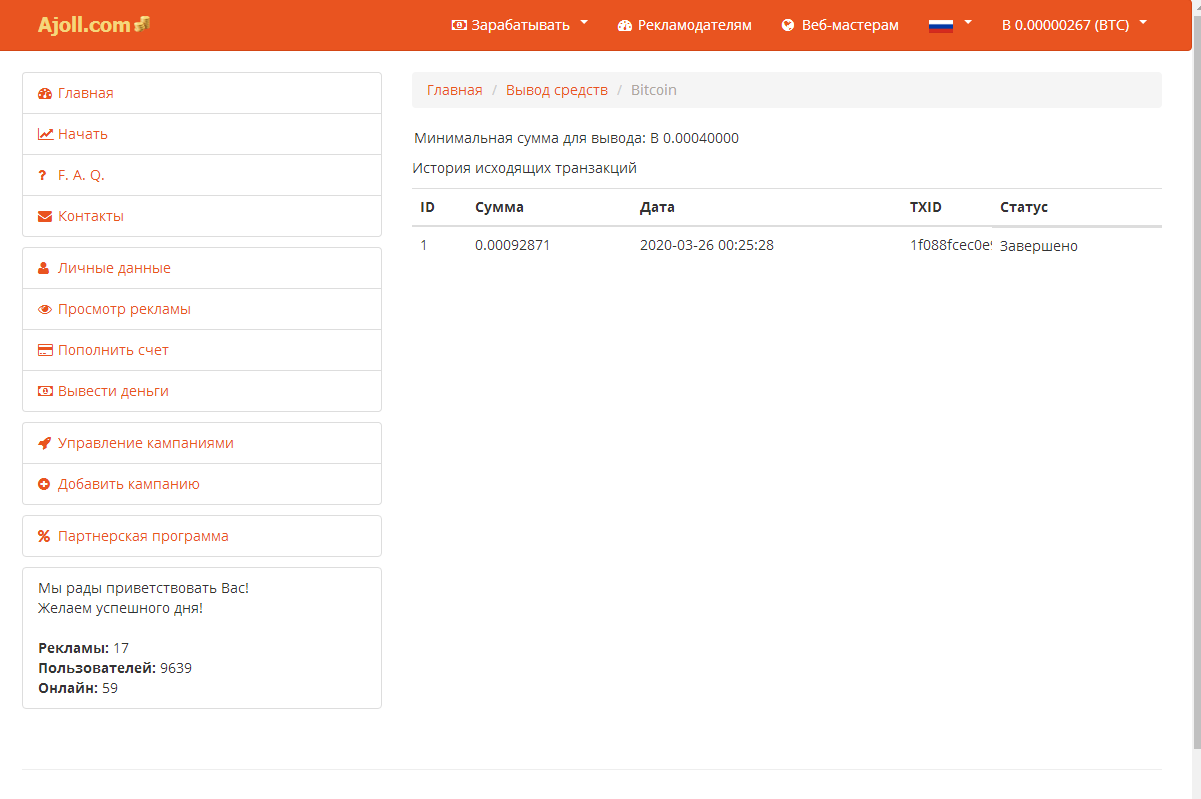1201x799 pixels.
Task: Click the money icon next to Зарабатывать
Action: 459,25
